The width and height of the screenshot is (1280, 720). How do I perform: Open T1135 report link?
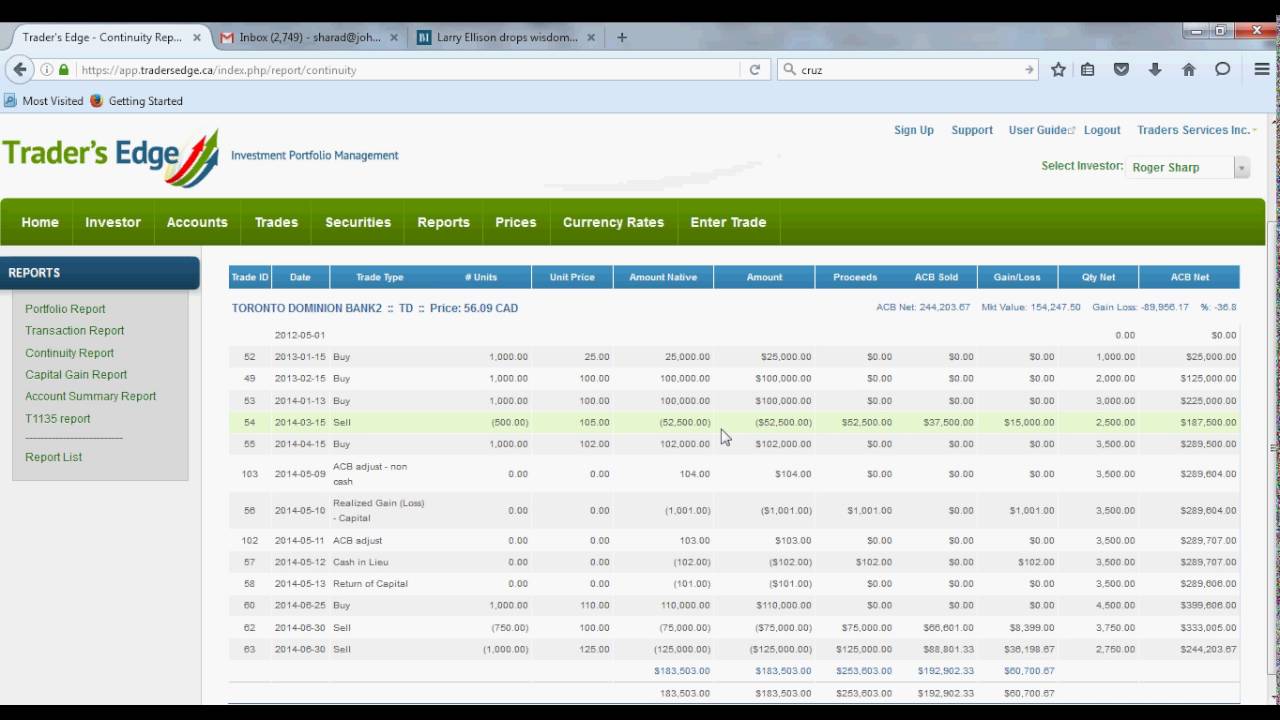58,419
